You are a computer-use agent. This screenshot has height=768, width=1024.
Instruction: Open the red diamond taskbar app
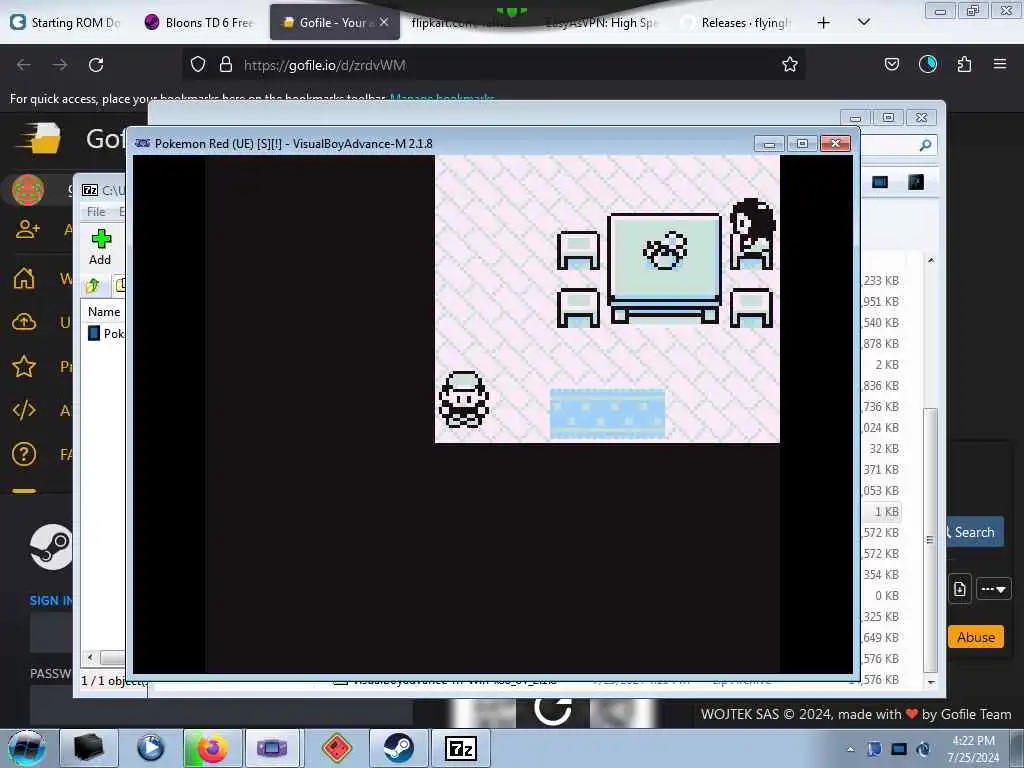pyautogui.click(x=336, y=748)
